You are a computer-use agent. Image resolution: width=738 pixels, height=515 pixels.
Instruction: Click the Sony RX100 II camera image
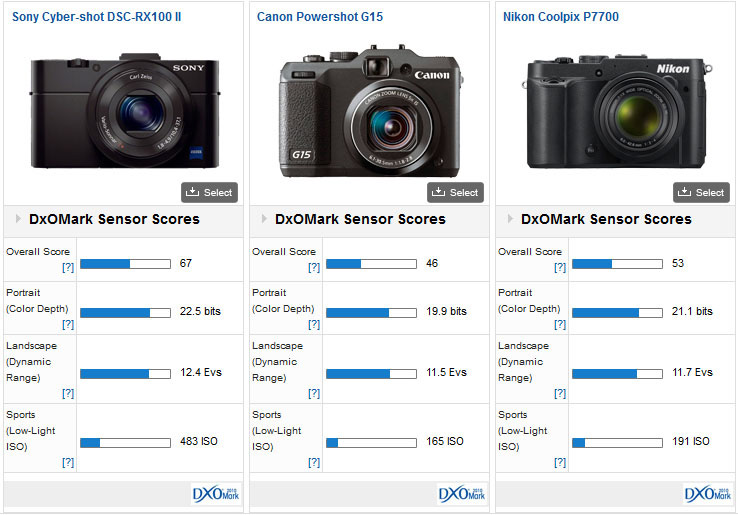click(x=125, y=111)
